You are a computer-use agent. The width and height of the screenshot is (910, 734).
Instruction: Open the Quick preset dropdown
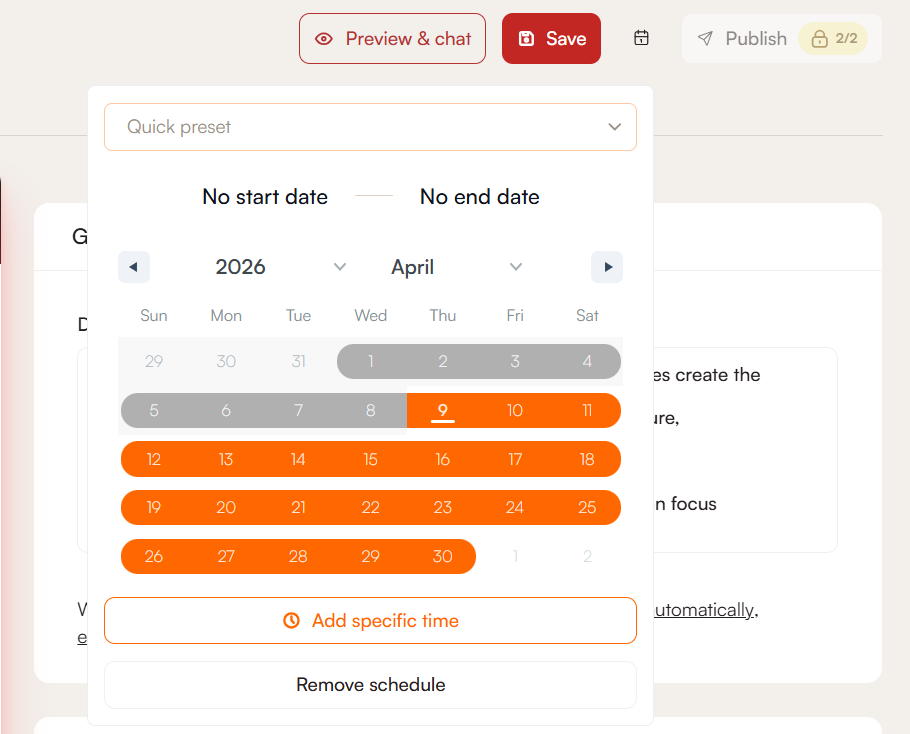(x=370, y=127)
